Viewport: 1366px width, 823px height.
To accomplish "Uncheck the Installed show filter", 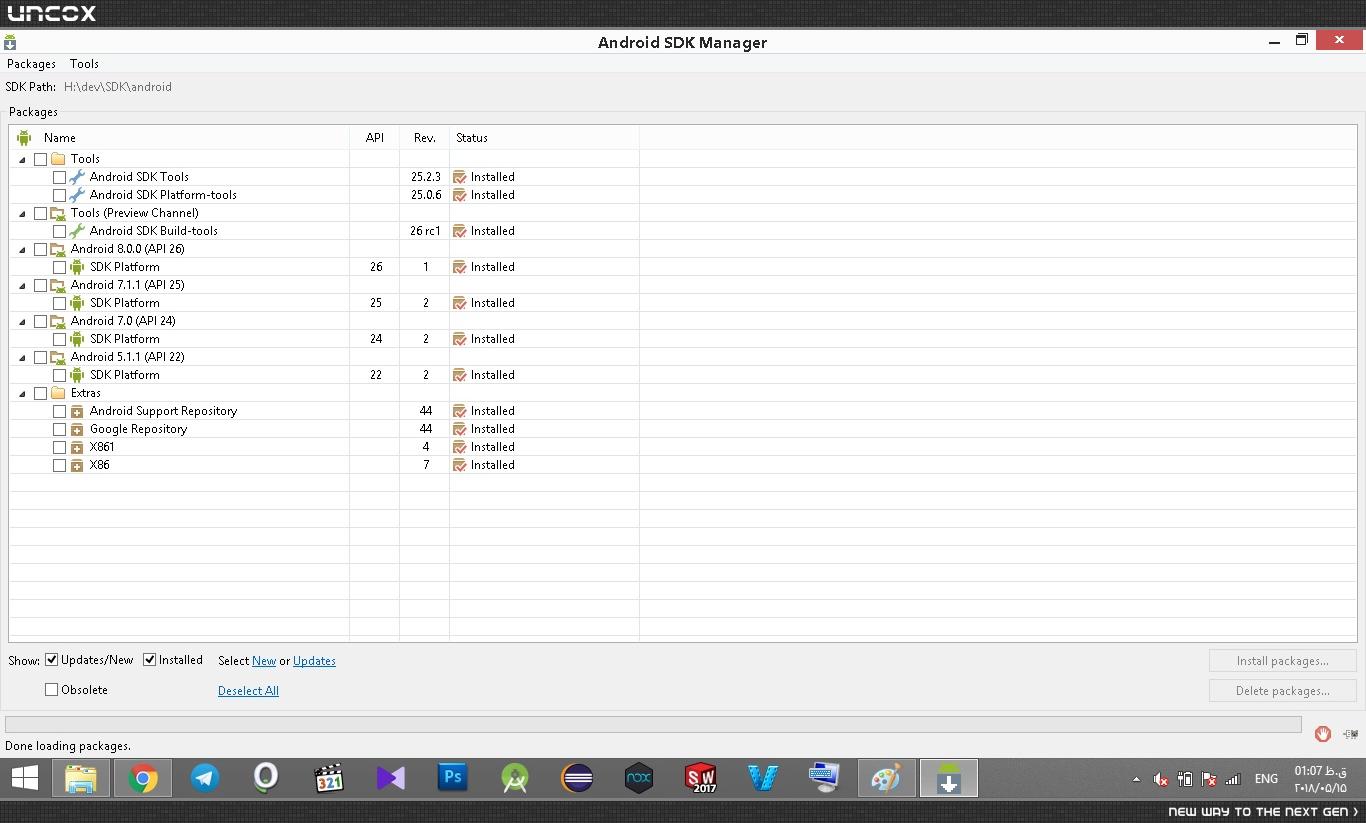I will [149, 660].
